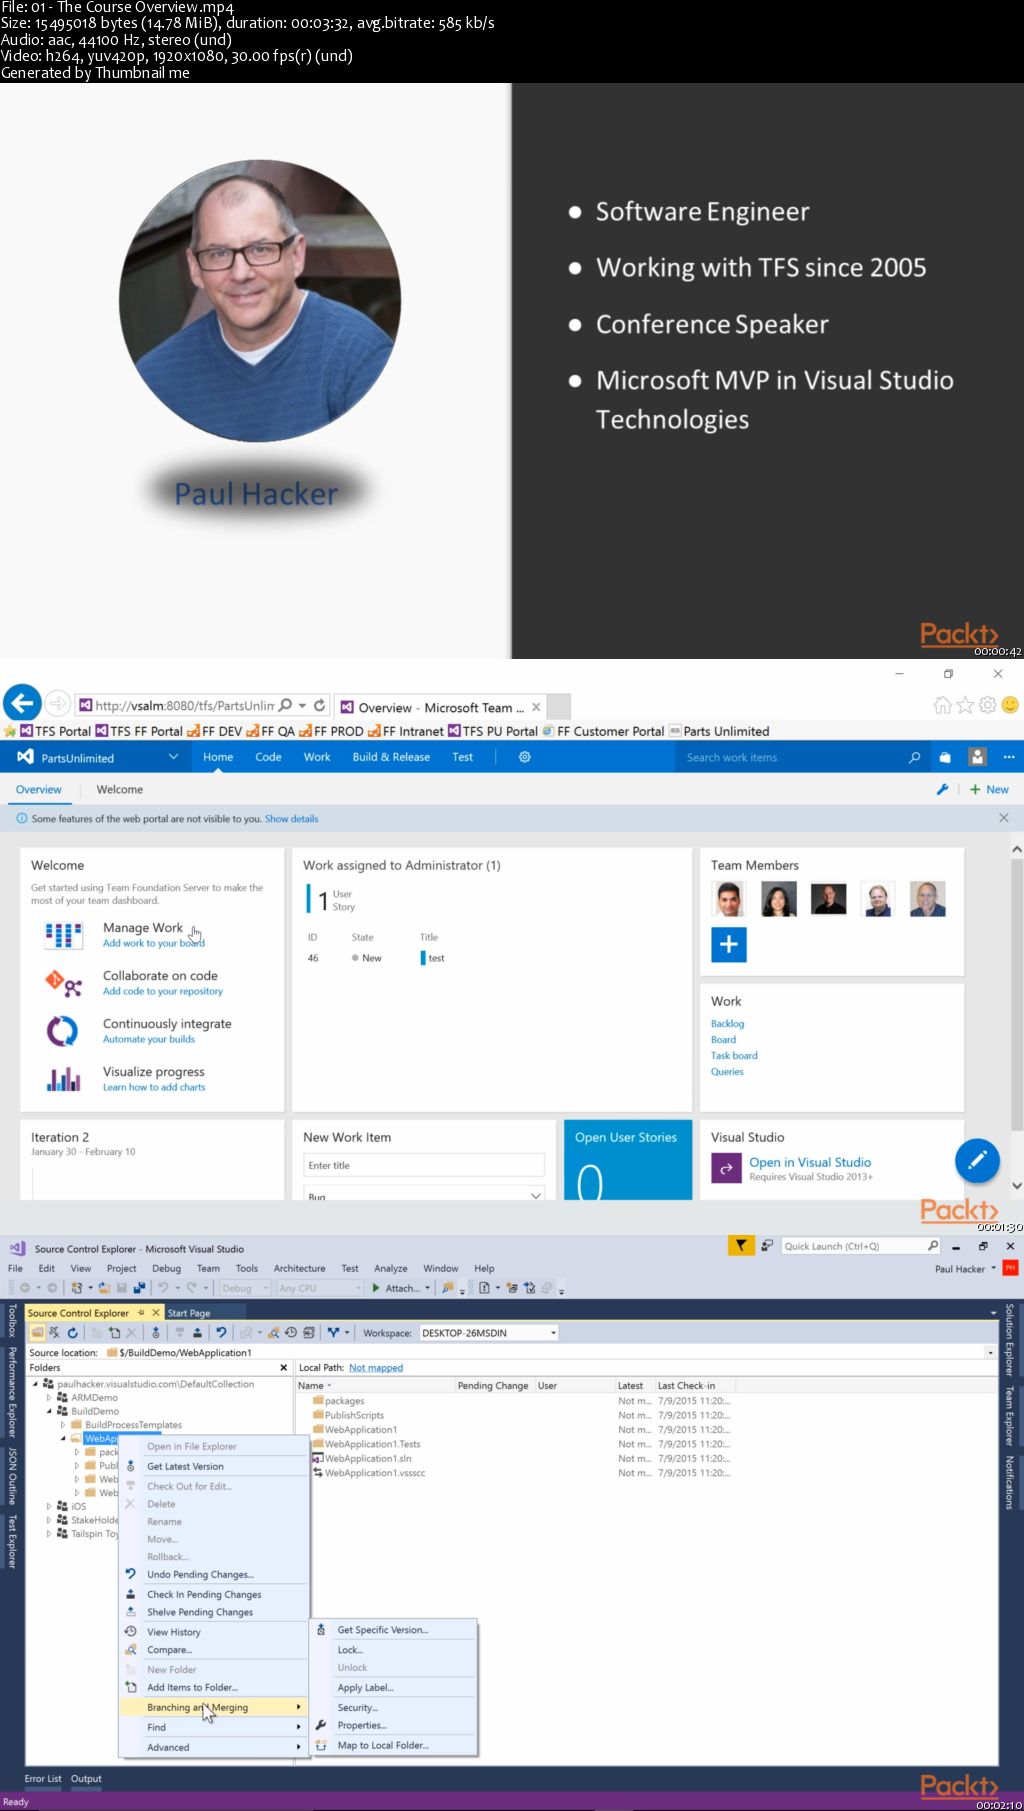Open the Backlog link under Work
This screenshot has width=1024, height=1811.
point(727,1023)
